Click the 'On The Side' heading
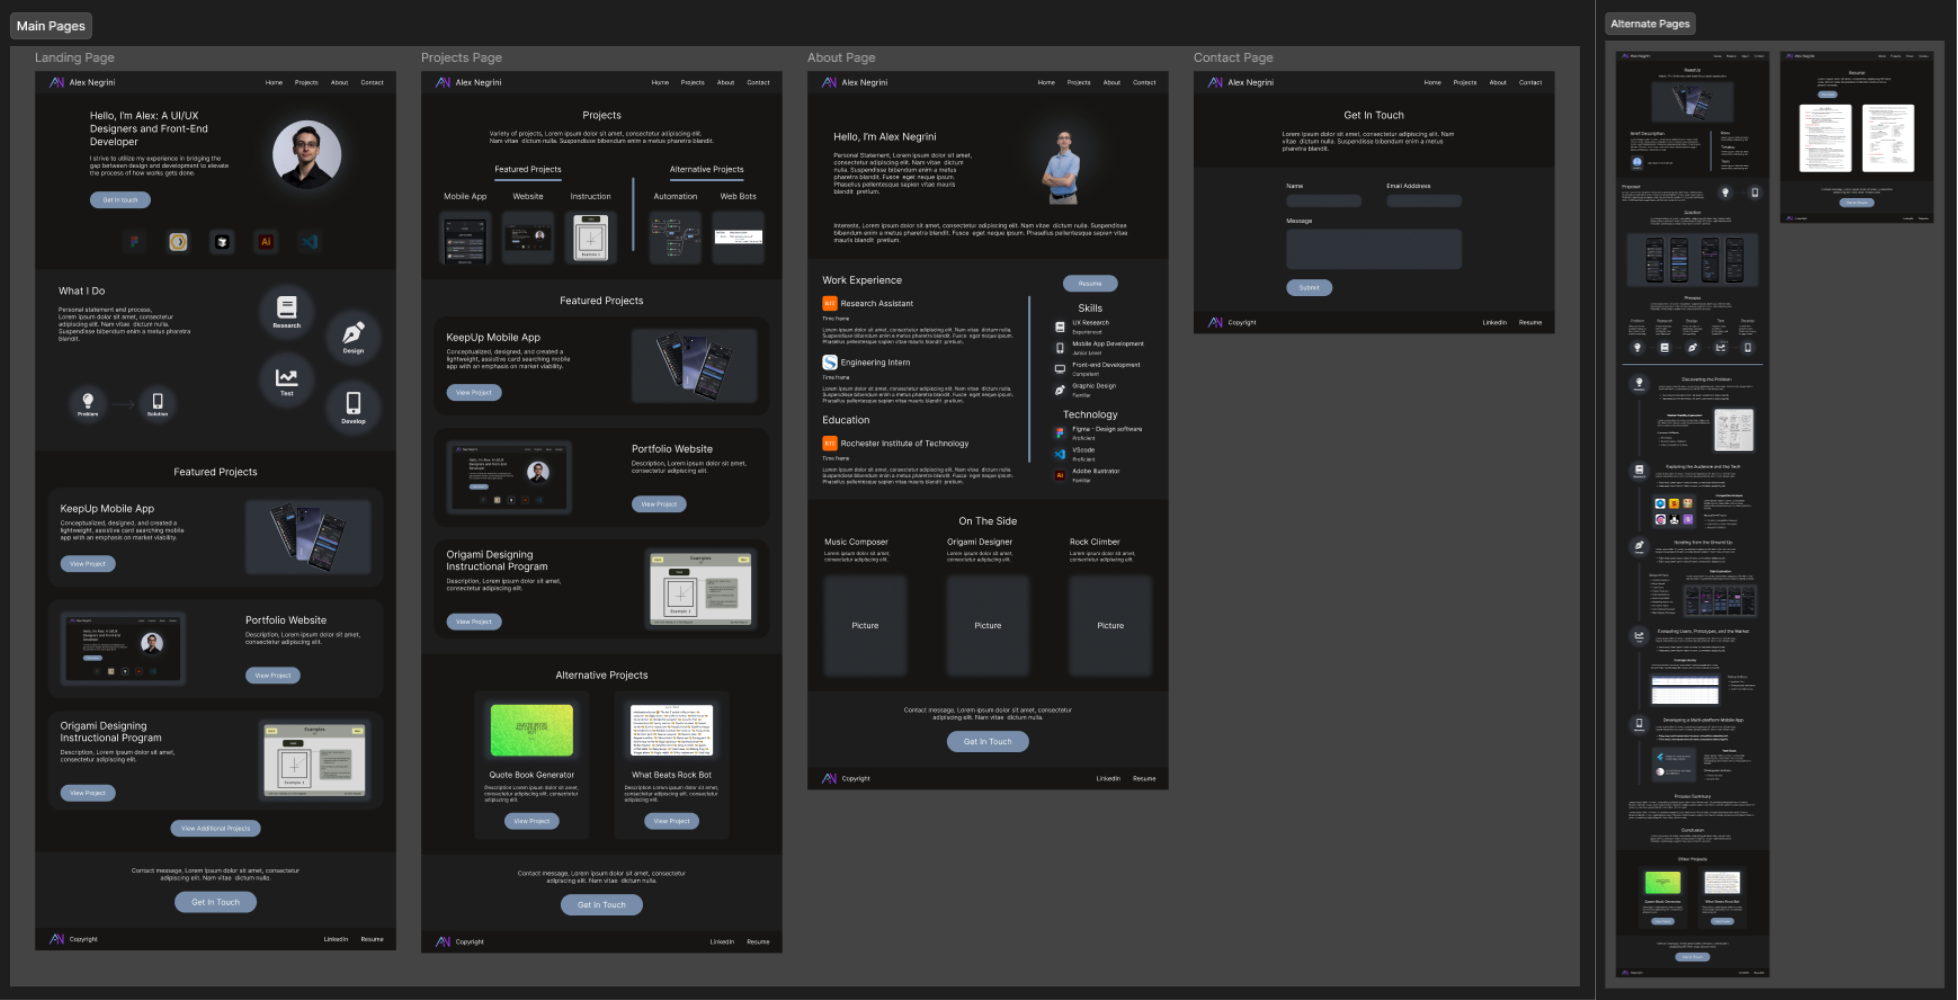 [987, 521]
